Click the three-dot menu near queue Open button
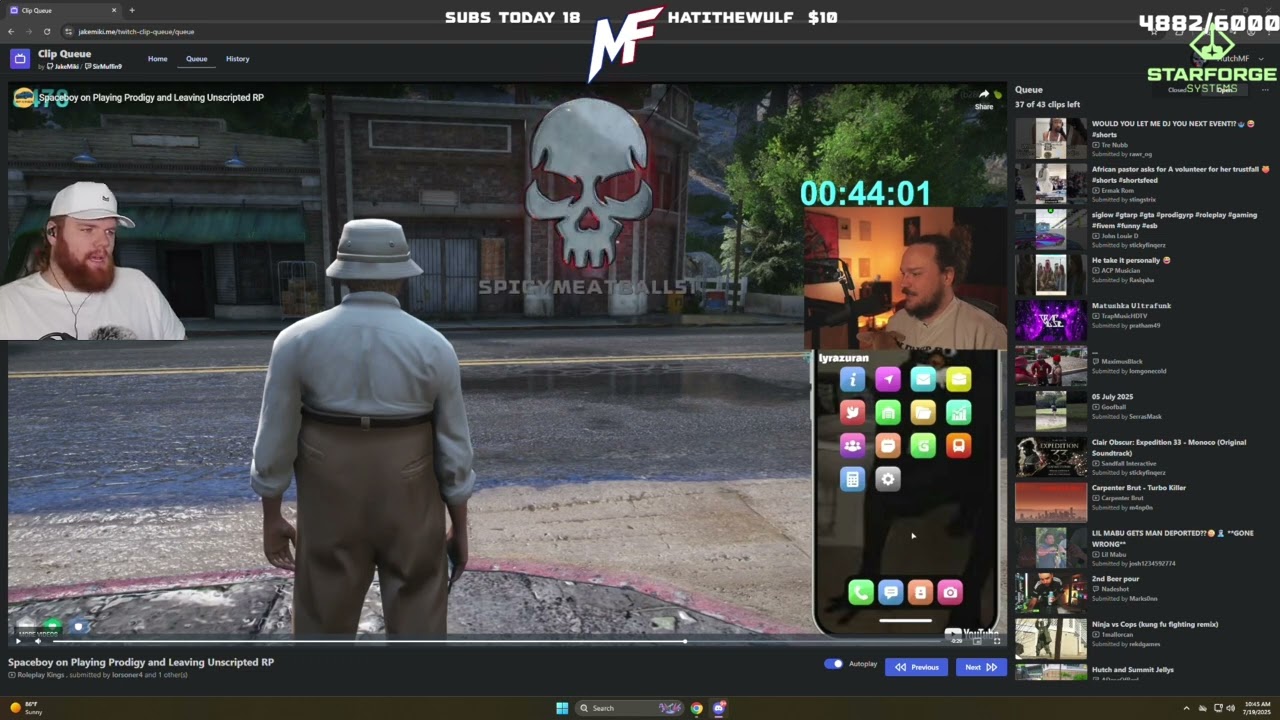 click(x=1265, y=89)
